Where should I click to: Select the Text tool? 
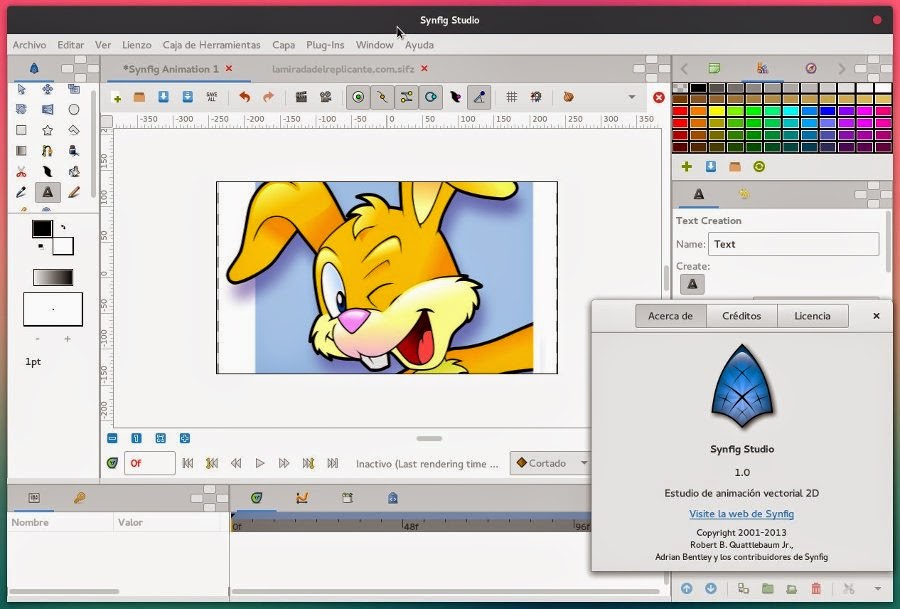point(48,192)
